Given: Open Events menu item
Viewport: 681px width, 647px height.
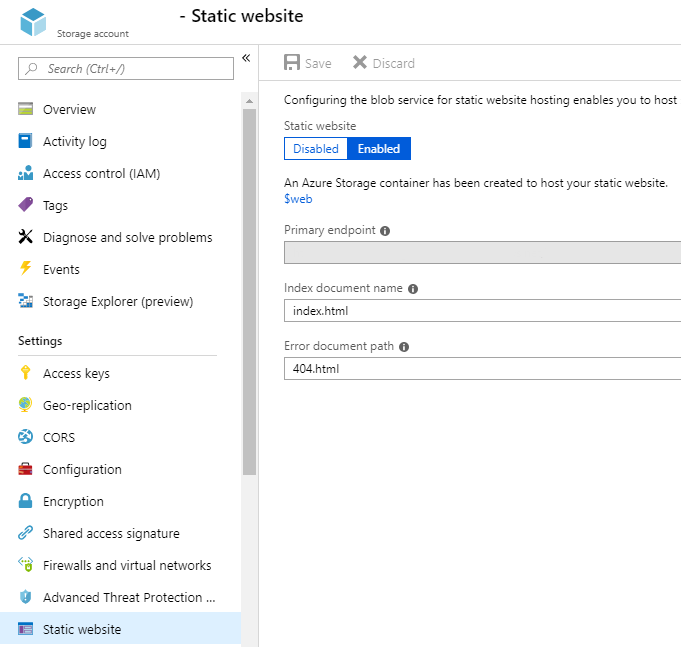Looking at the screenshot, I should coord(61,270).
